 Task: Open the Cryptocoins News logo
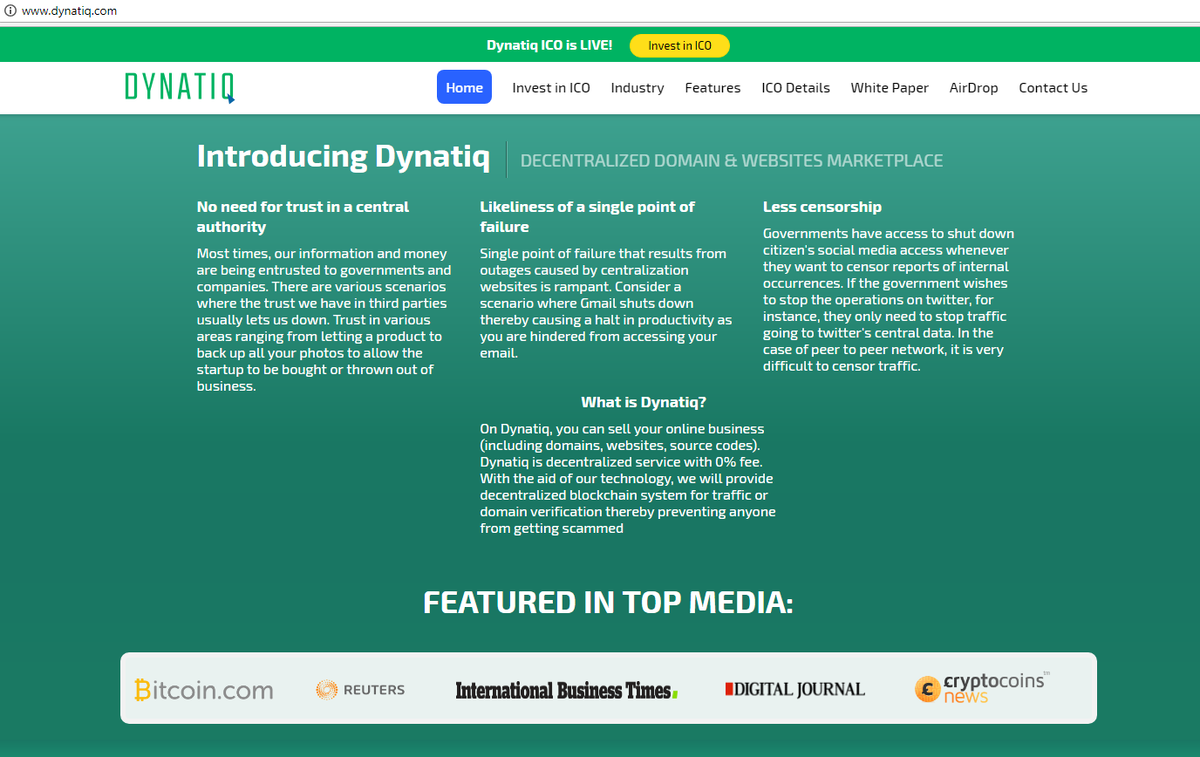[x=982, y=687]
